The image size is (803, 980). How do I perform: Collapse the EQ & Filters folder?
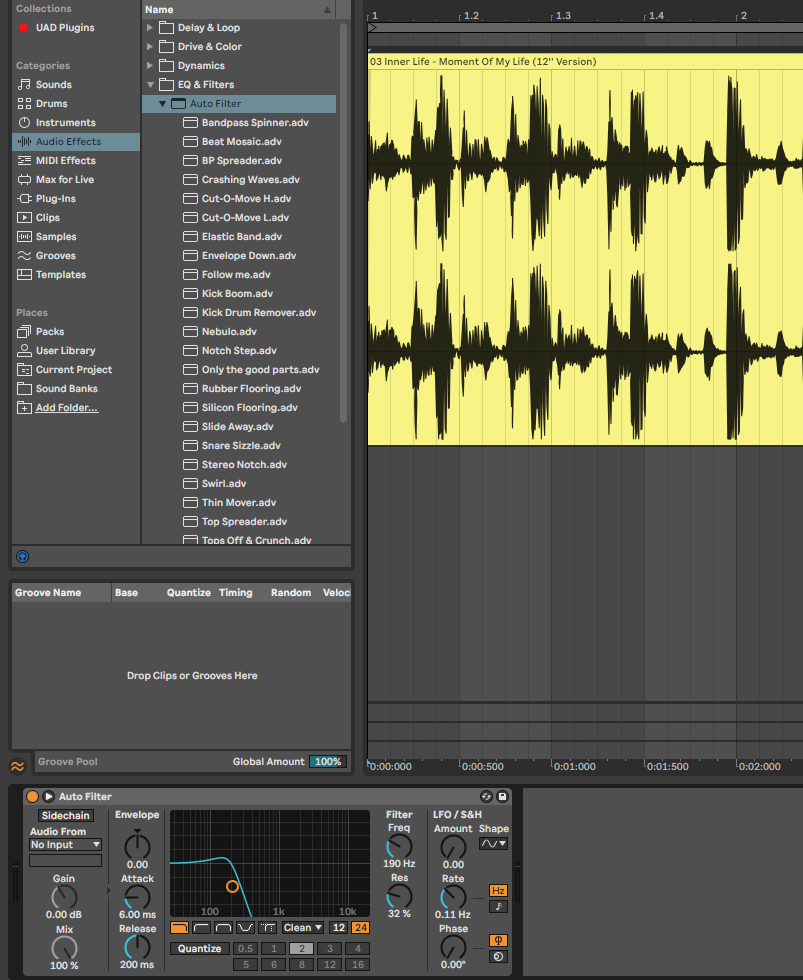150,84
